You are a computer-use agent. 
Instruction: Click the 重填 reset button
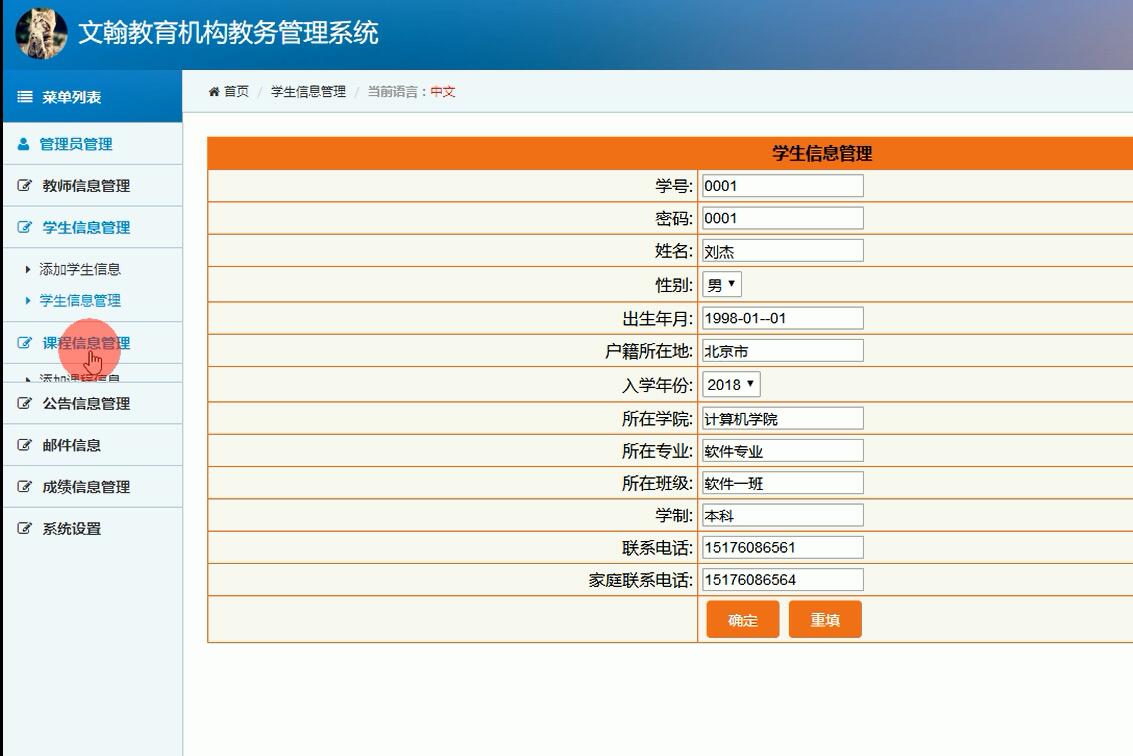pyautogui.click(x=825, y=619)
